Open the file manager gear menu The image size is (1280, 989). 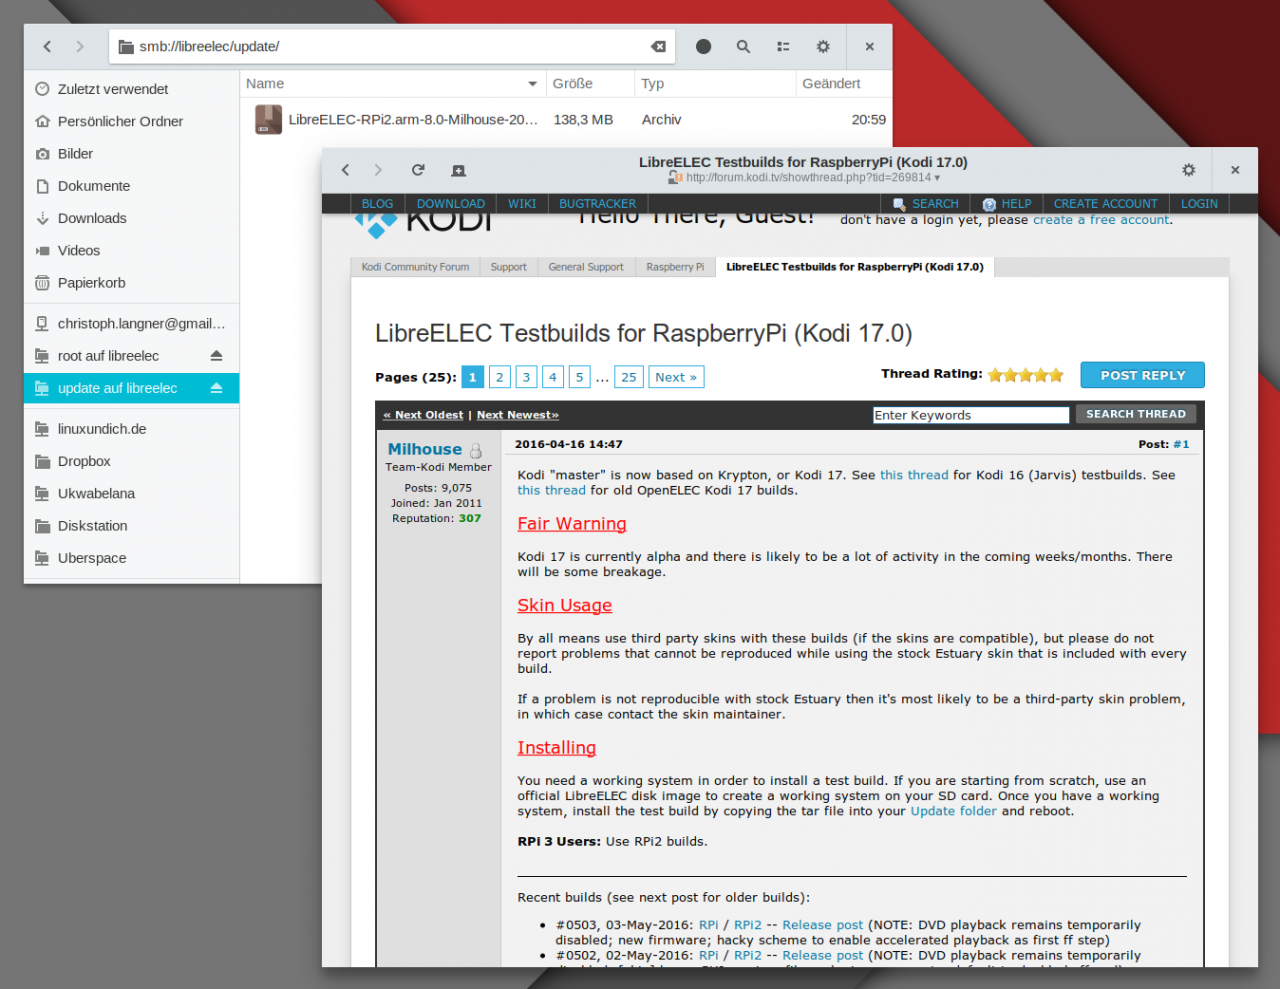click(x=823, y=47)
